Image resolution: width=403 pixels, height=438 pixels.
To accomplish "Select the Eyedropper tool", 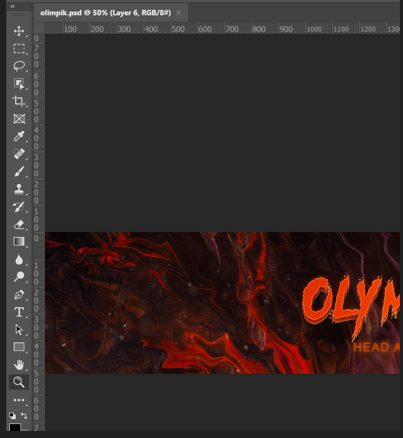I will 19,136.
